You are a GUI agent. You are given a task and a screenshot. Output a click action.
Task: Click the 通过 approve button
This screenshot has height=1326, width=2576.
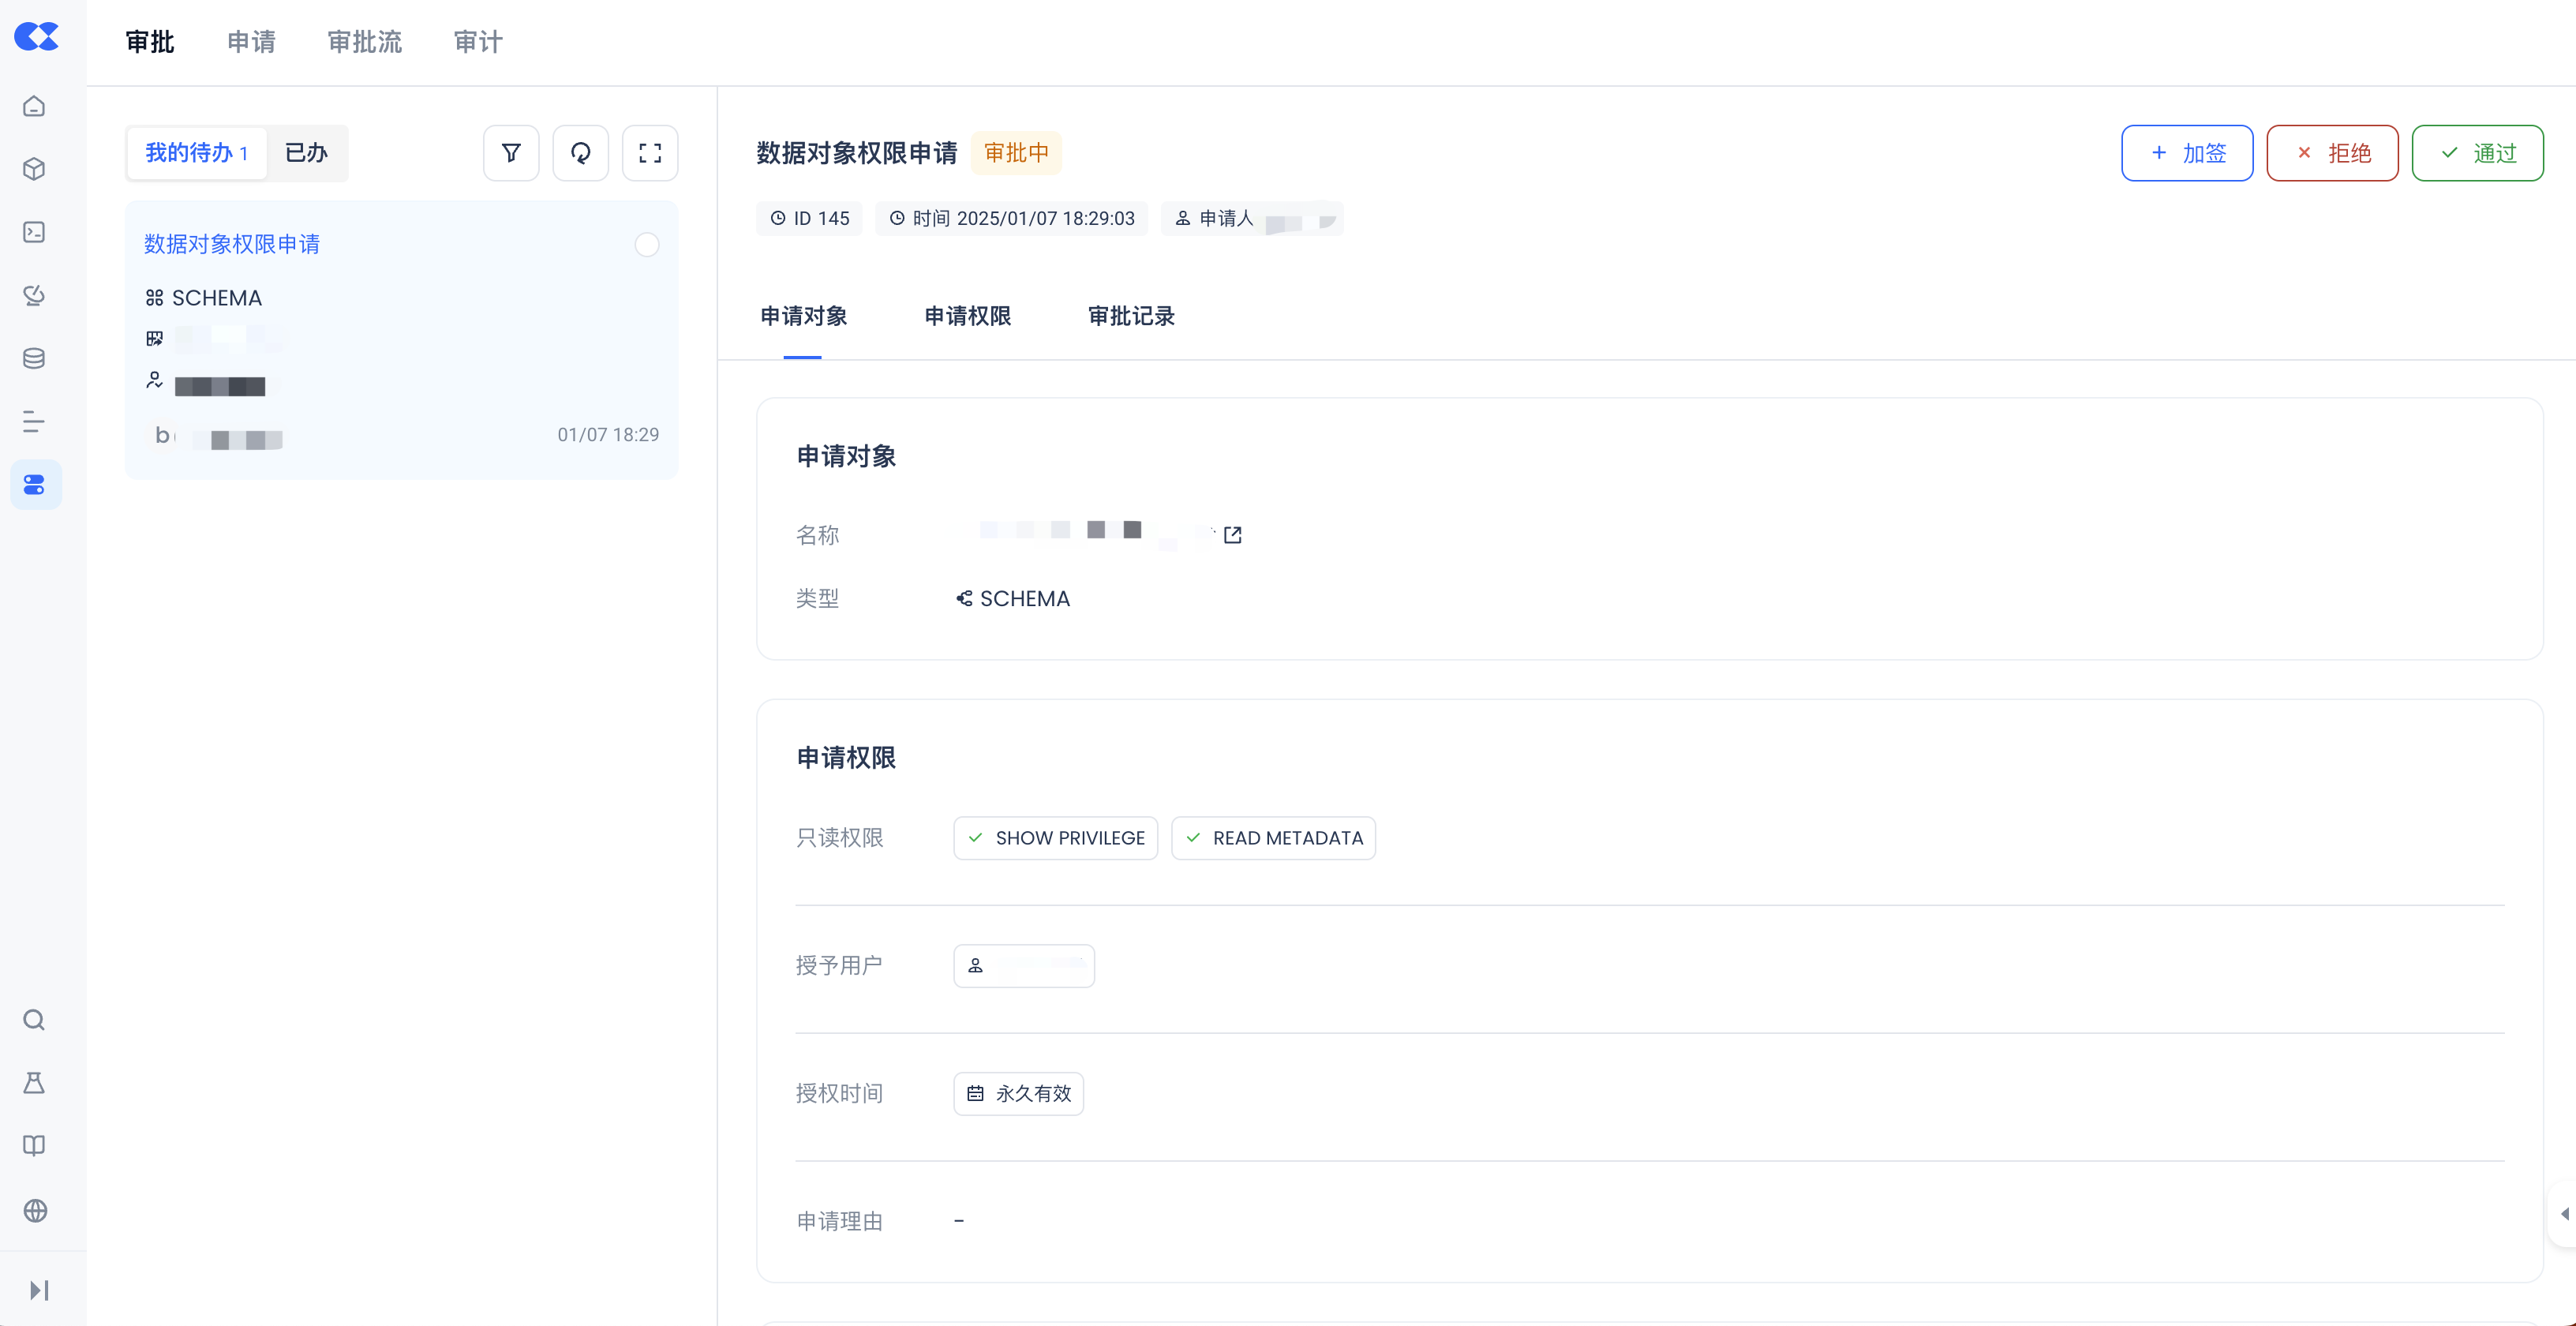(x=2477, y=153)
